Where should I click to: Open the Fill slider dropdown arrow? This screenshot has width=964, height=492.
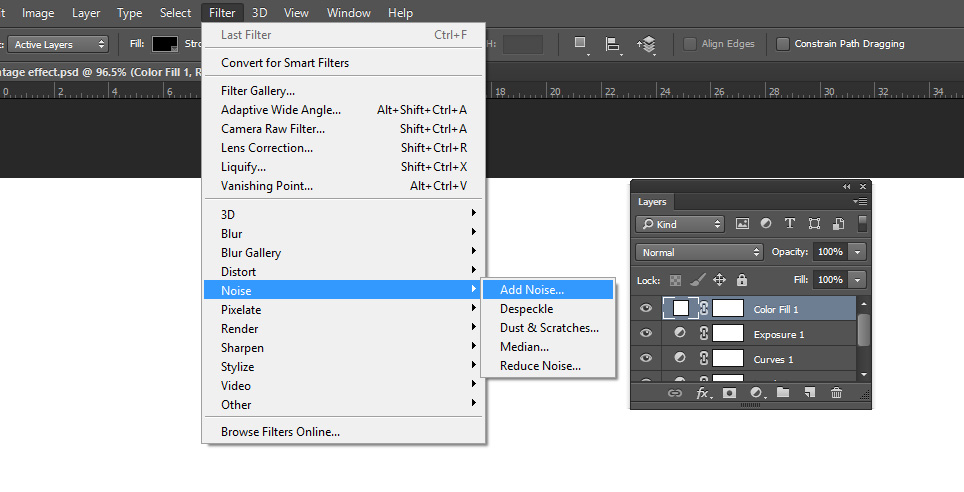coord(857,280)
